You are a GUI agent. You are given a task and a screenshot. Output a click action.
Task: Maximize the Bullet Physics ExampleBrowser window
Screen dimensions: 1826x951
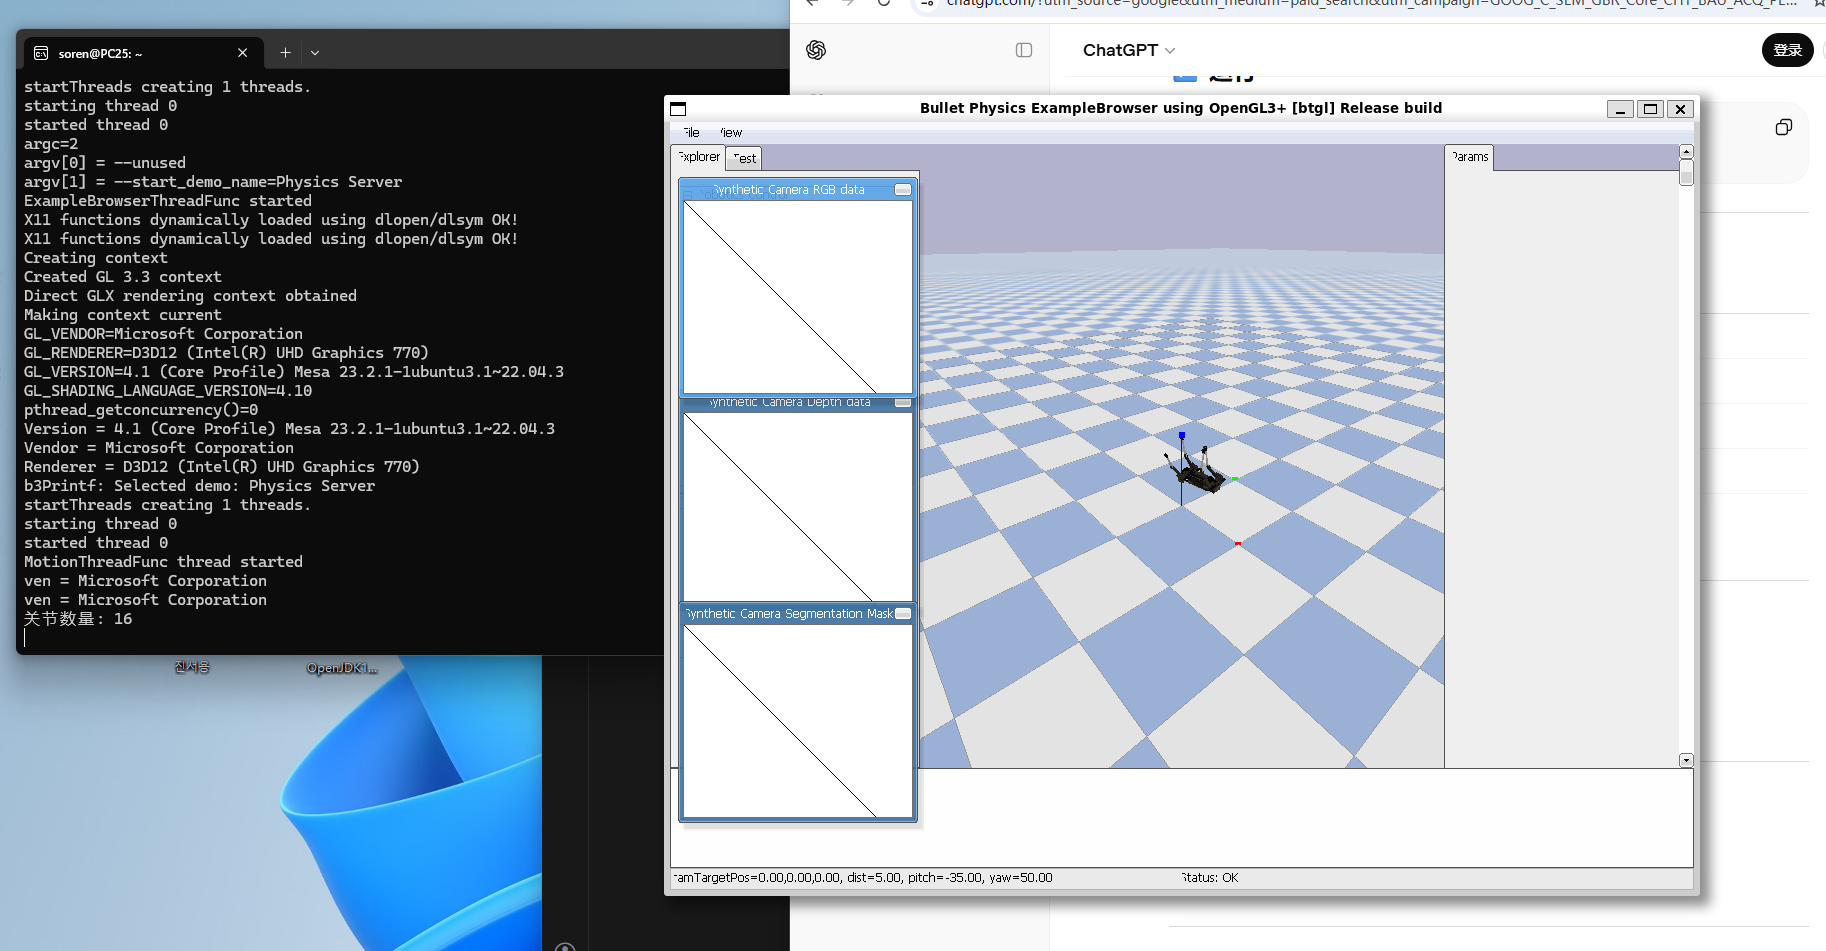[1650, 109]
